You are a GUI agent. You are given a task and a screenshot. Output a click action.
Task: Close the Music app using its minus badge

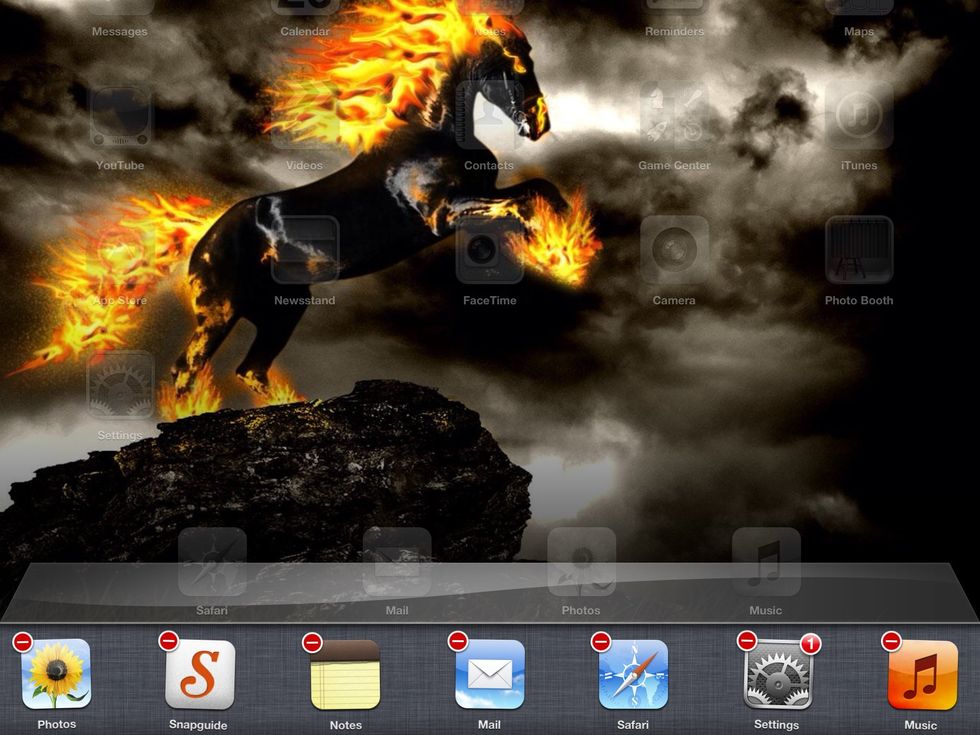[x=890, y=641]
